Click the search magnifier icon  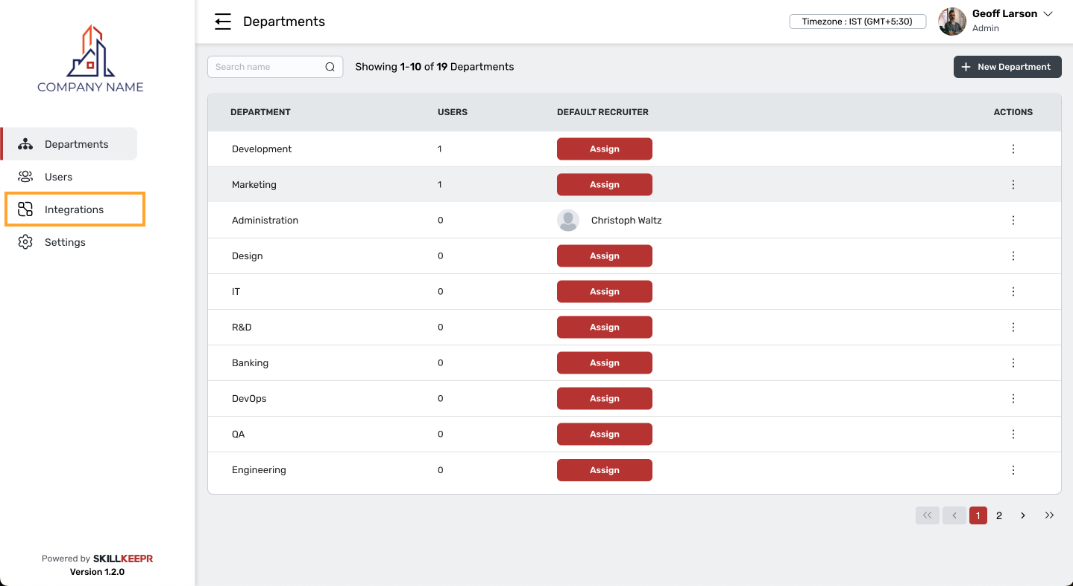click(x=330, y=67)
